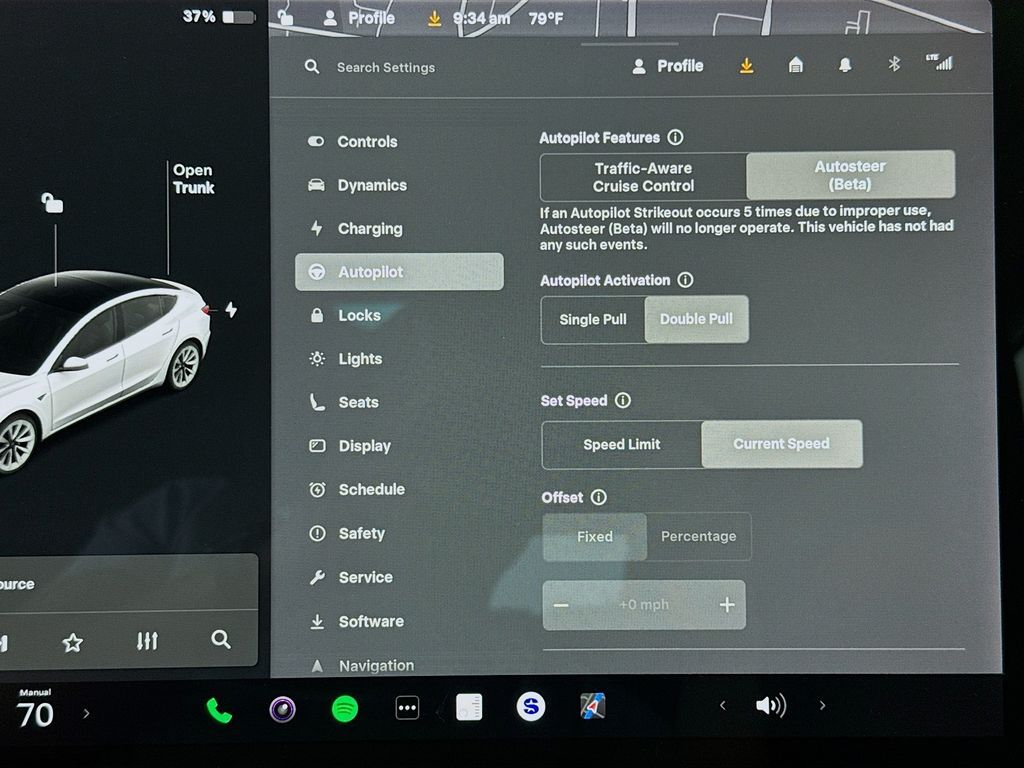Tap the 79°F outside temperature
The image size is (1024, 768).
point(546,18)
